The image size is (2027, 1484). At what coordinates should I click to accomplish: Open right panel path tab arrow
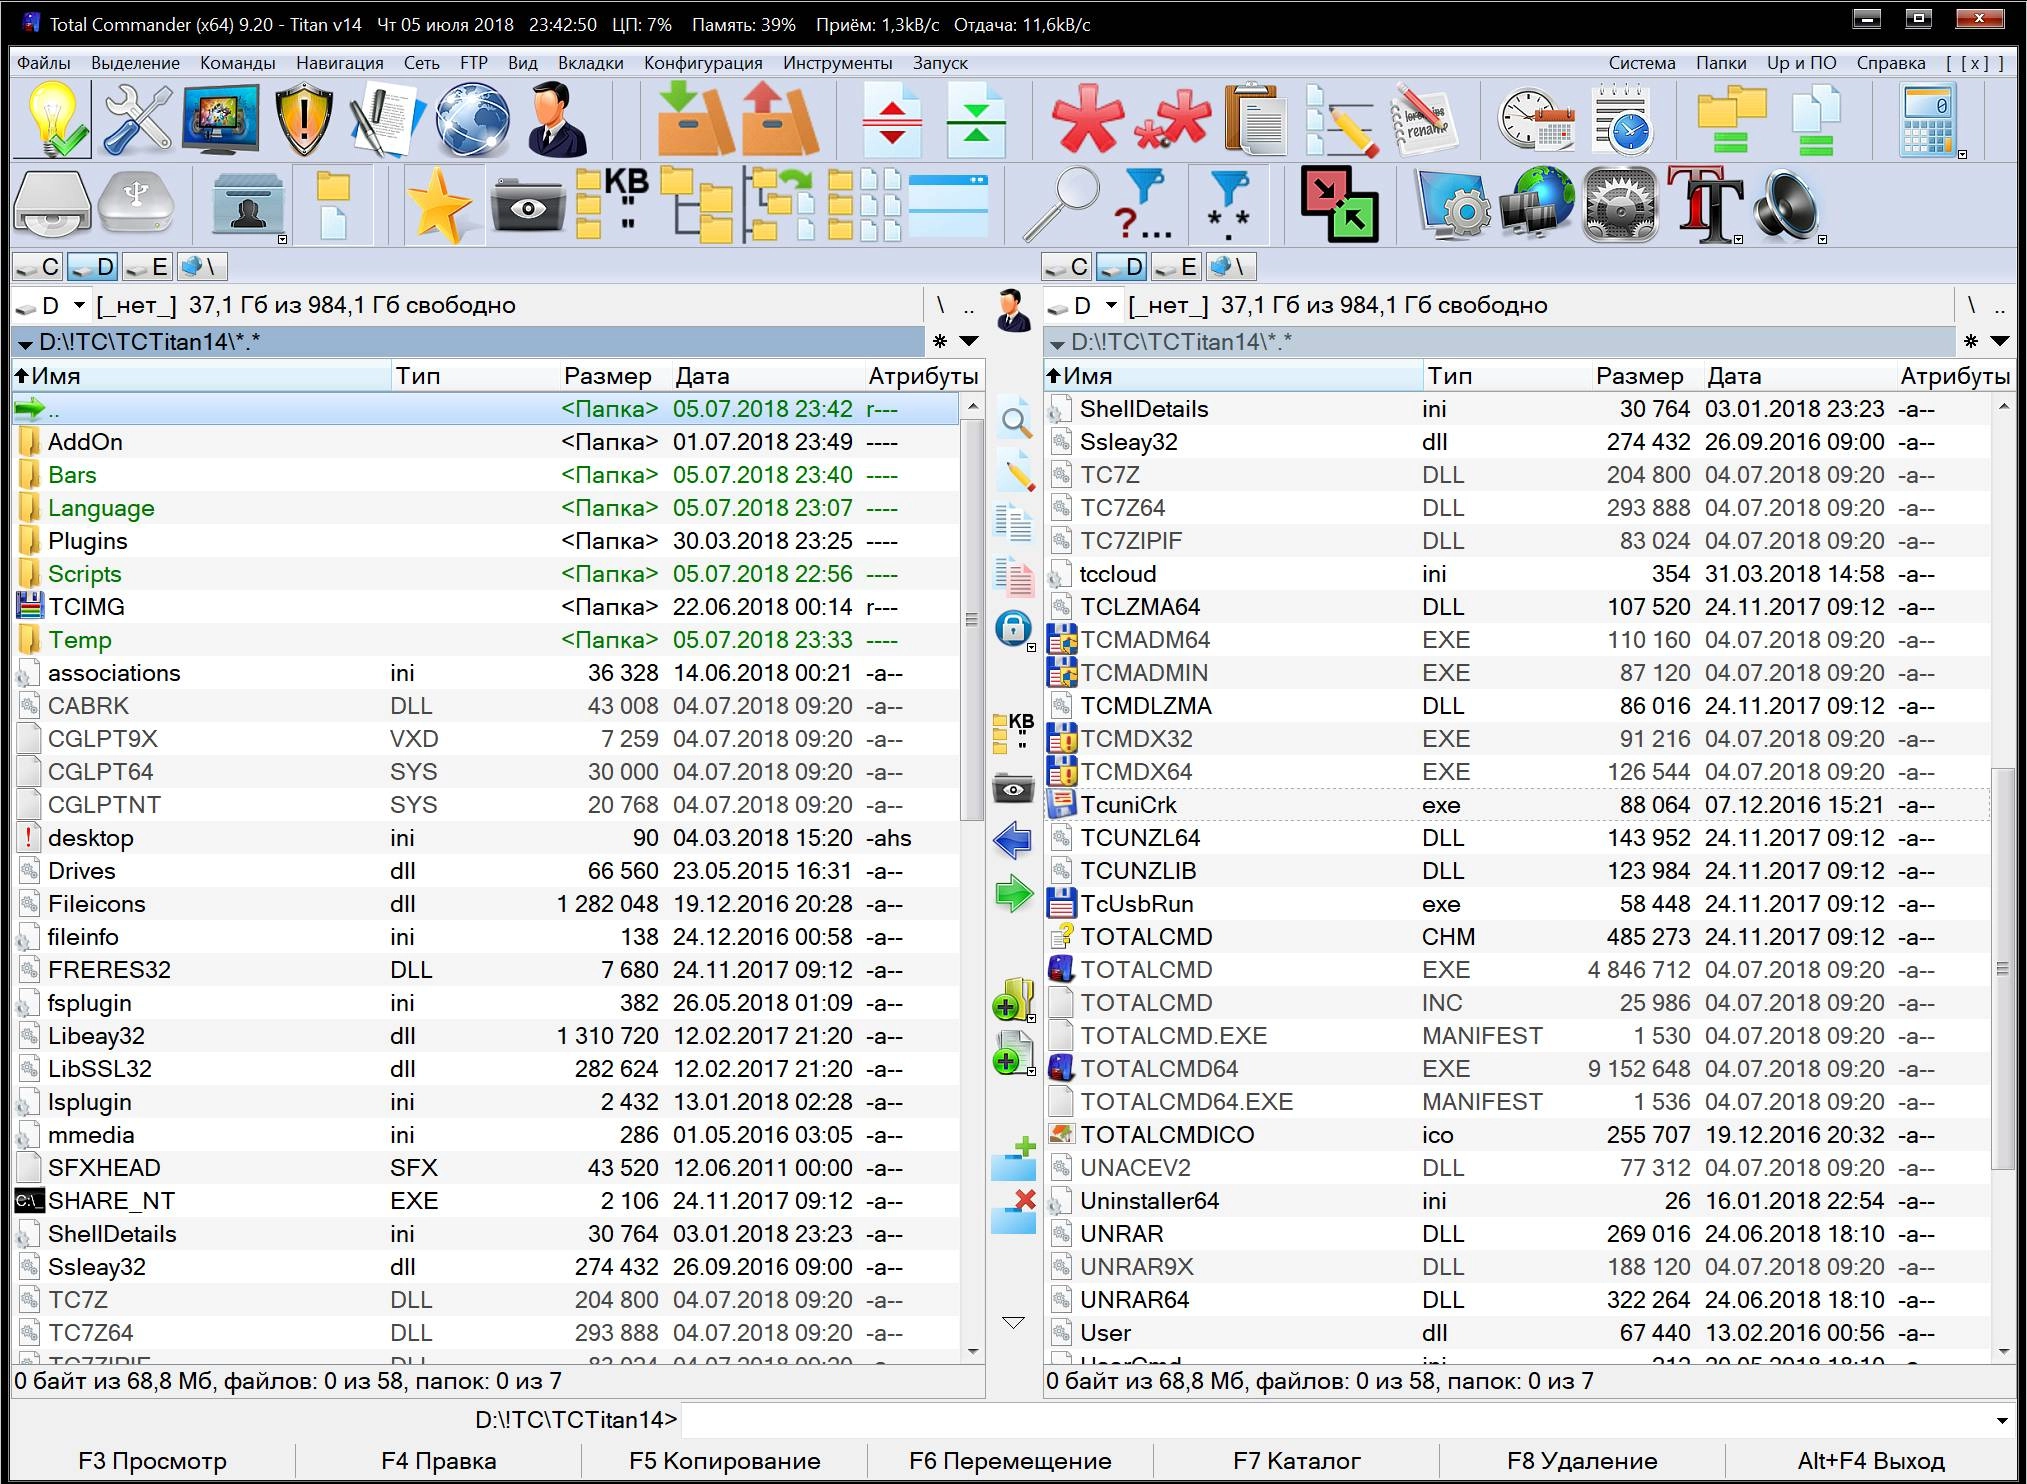coord(1056,343)
